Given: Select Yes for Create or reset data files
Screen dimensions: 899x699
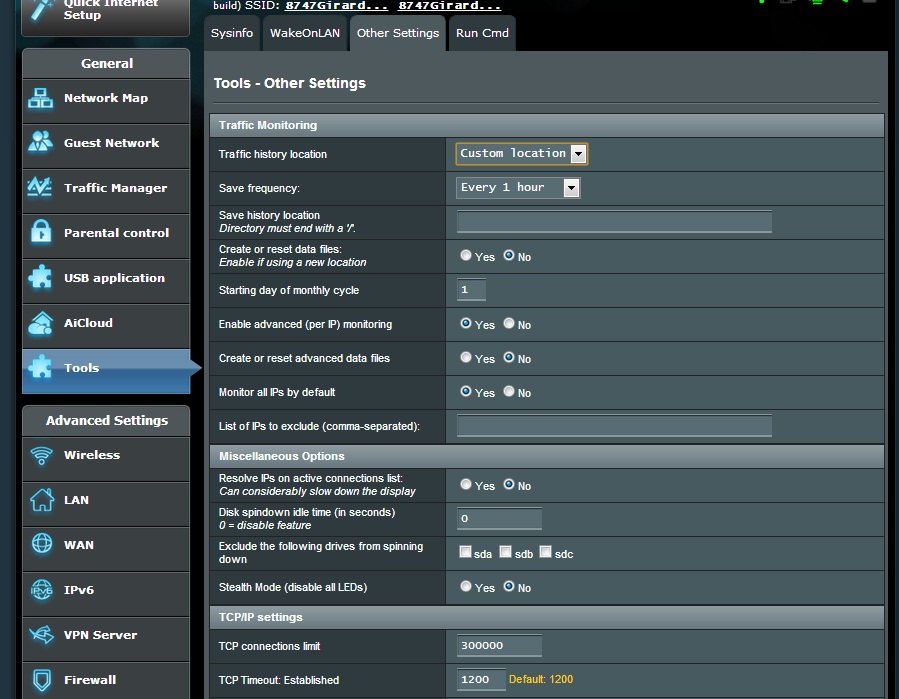Looking at the screenshot, I should click(466, 255).
